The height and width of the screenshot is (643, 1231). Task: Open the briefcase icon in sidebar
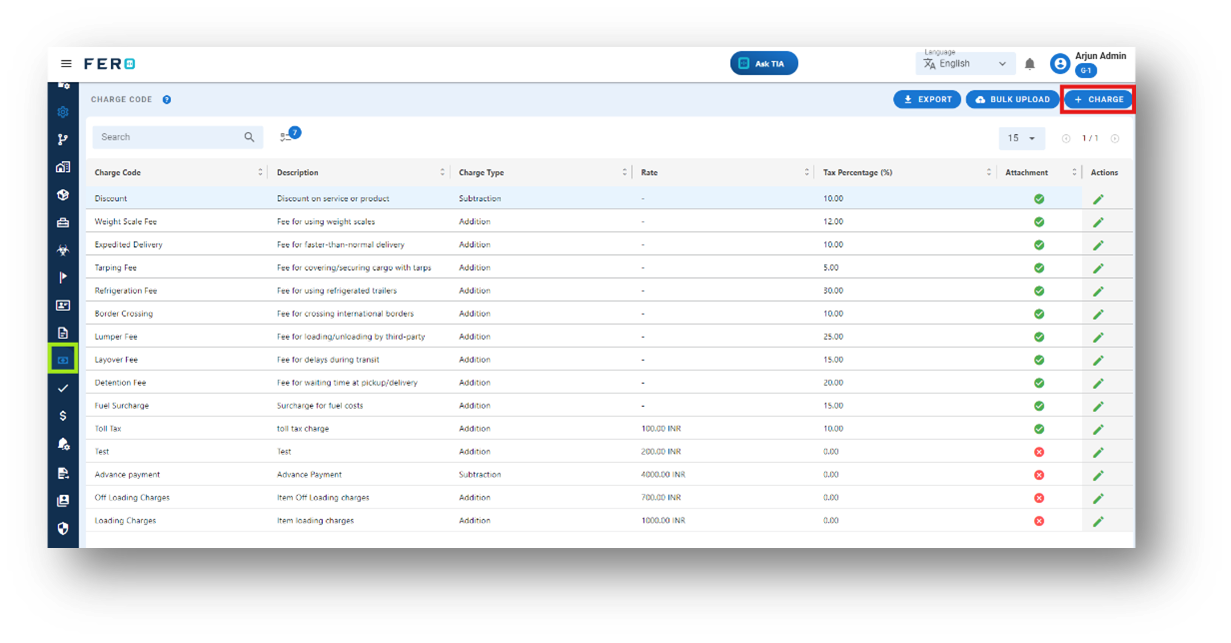coord(63,223)
